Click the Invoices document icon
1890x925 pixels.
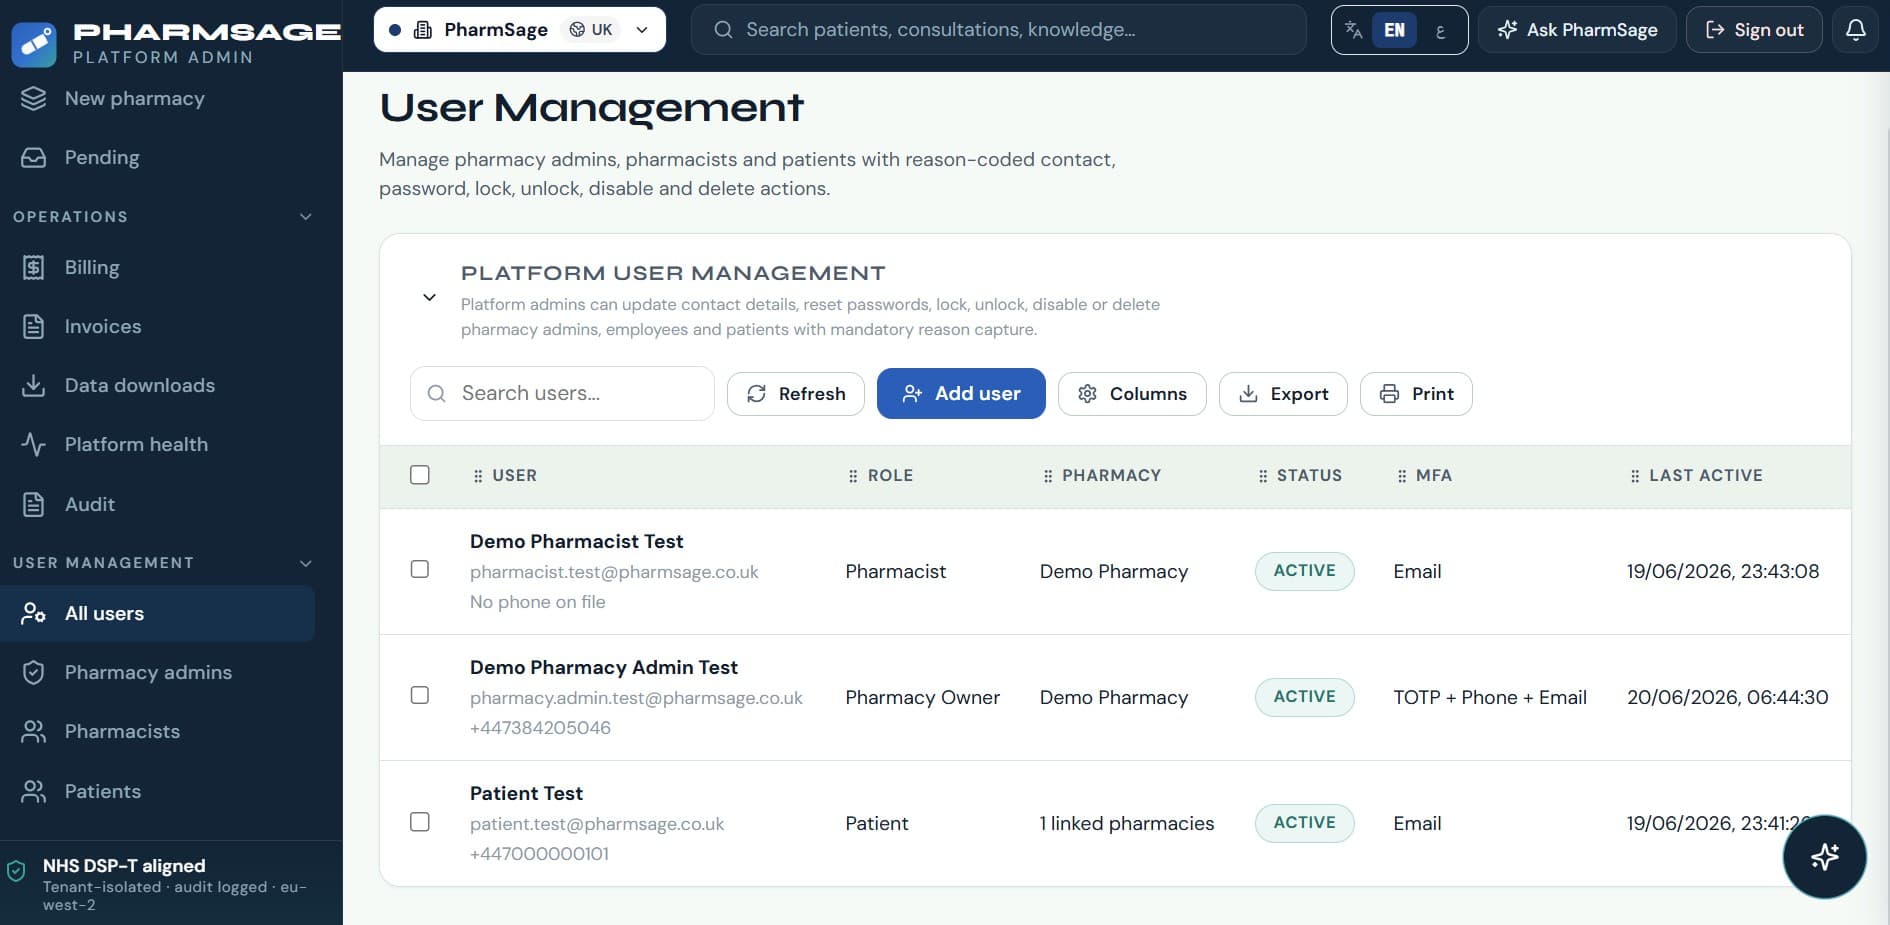pyautogui.click(x=34, y=326)
